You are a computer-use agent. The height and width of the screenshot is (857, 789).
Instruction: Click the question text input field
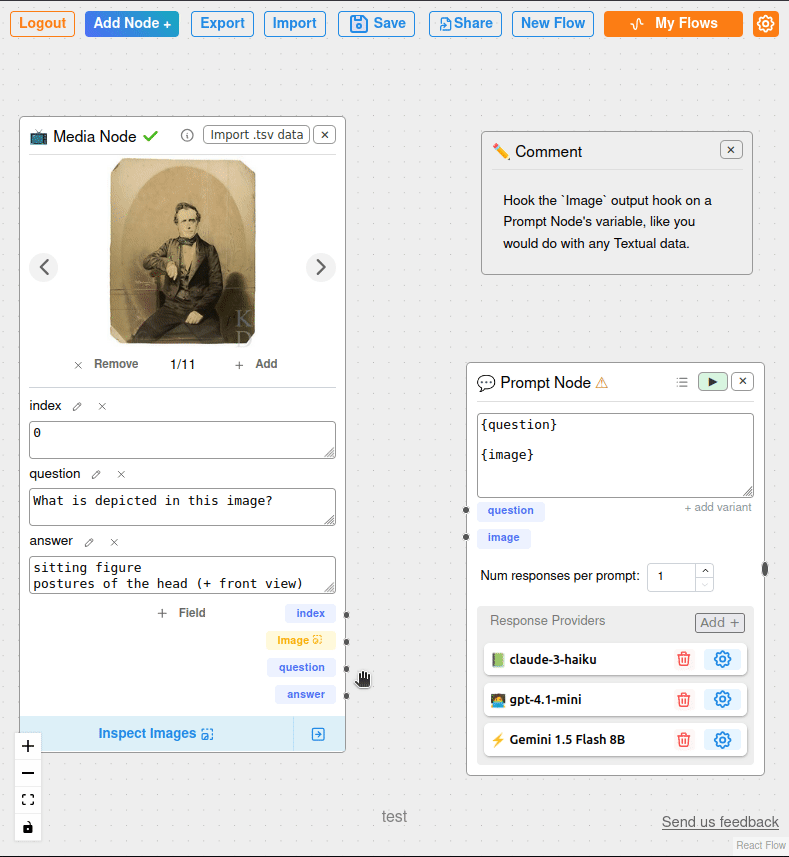182,506
